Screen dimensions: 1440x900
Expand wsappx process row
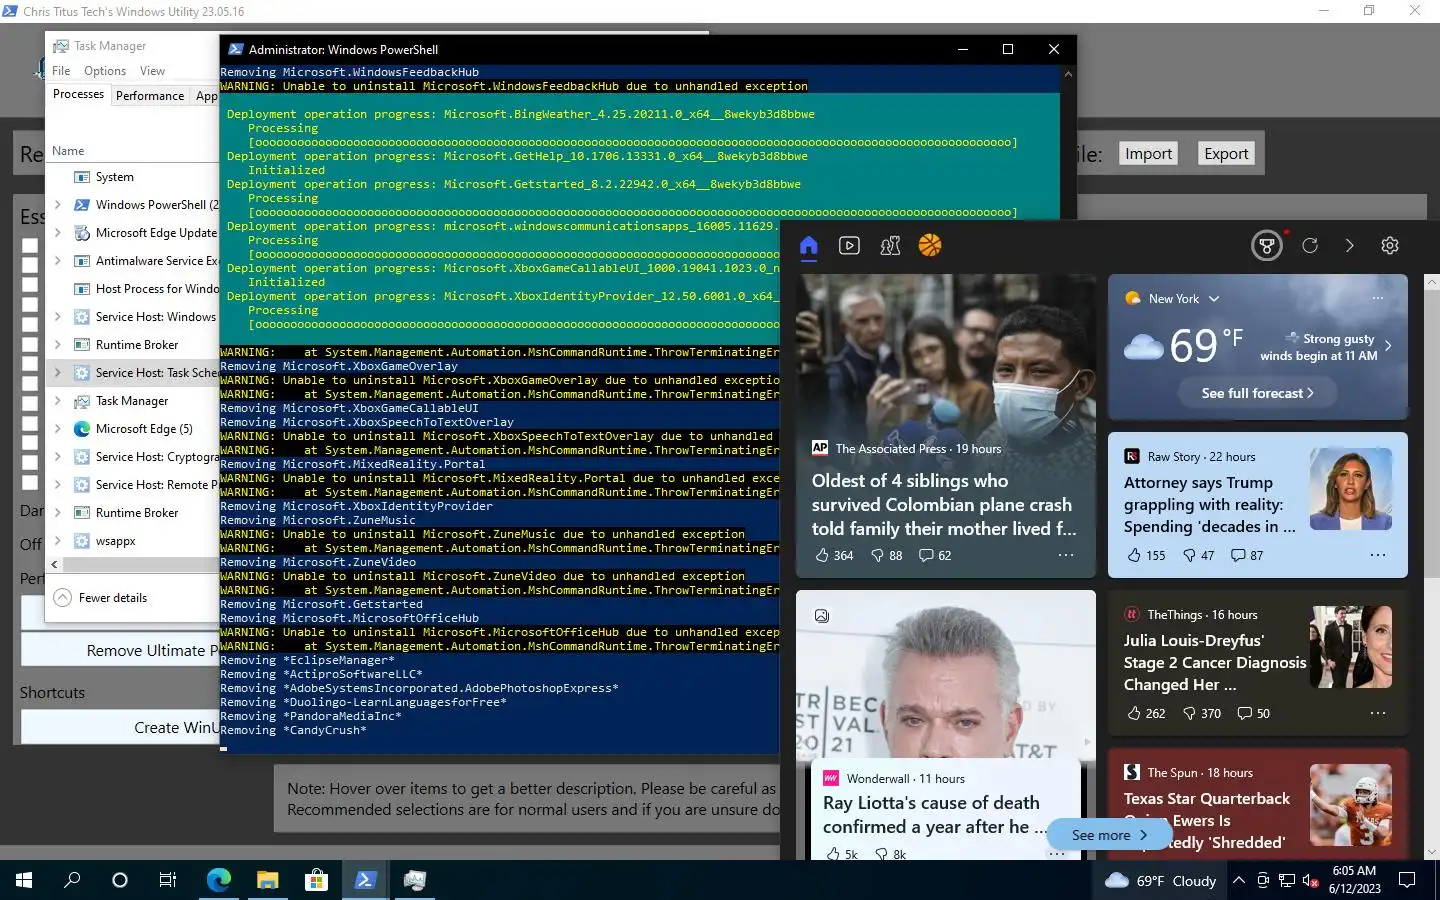coord(57,541)
